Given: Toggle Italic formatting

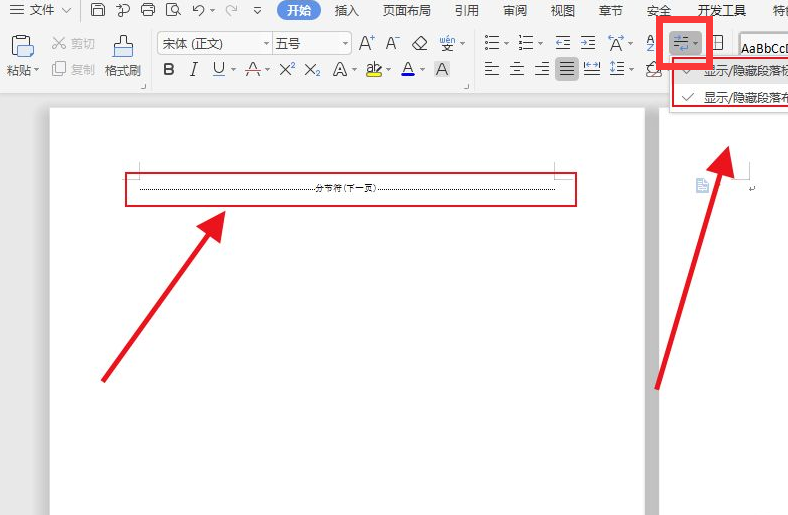Looking at the screenshot, I should pos(194,69).
